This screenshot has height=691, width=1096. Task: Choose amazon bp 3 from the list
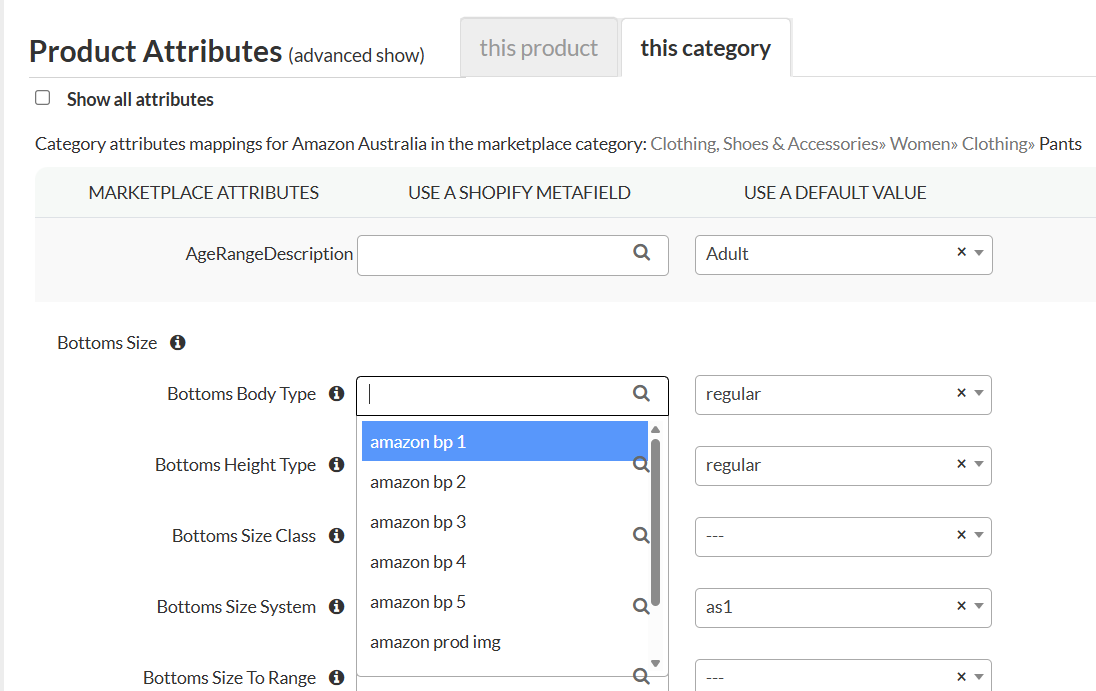pyautogui.click(x=418, y=522)
